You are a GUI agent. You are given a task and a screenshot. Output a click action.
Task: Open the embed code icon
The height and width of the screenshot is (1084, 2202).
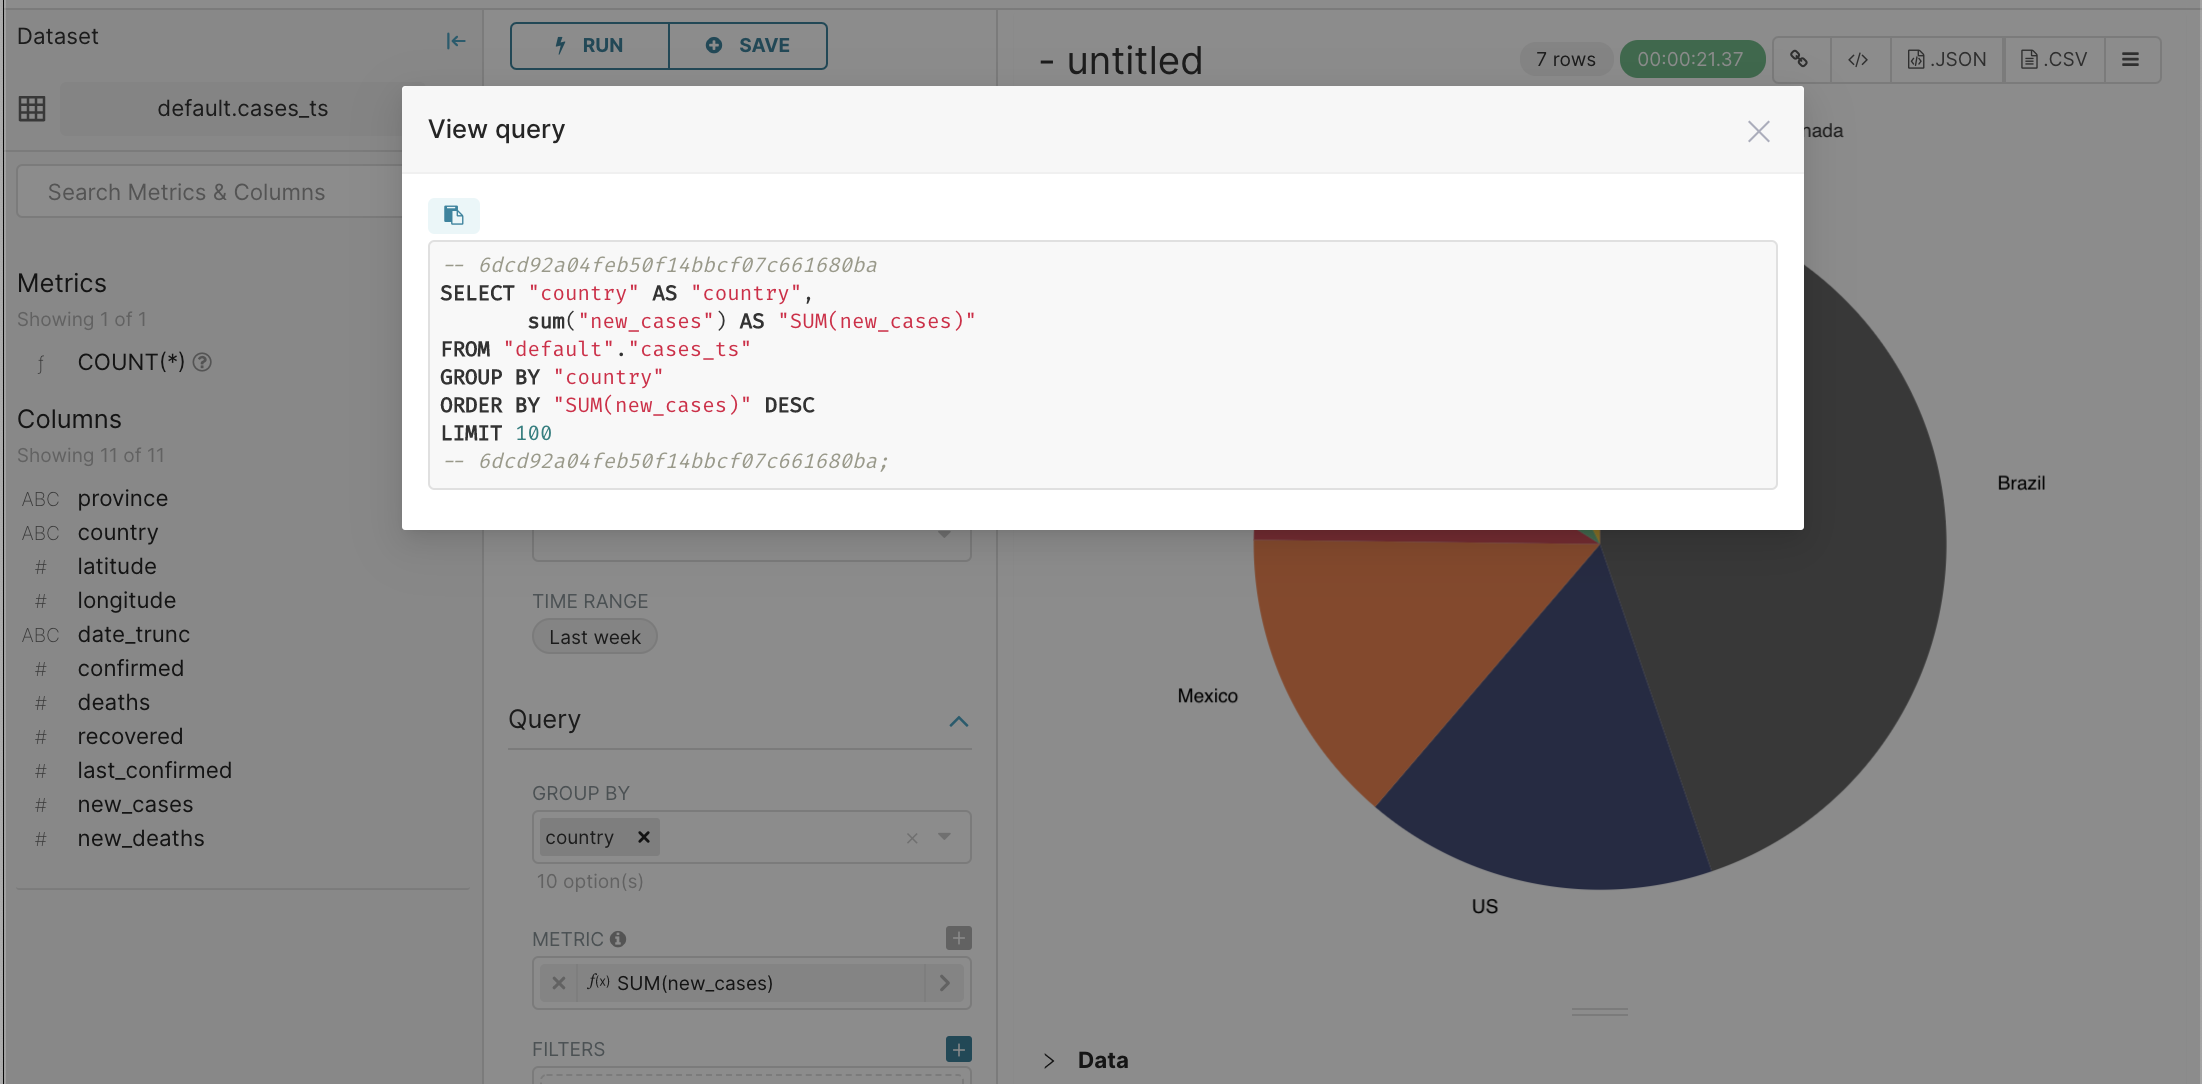pos(1858,59)
